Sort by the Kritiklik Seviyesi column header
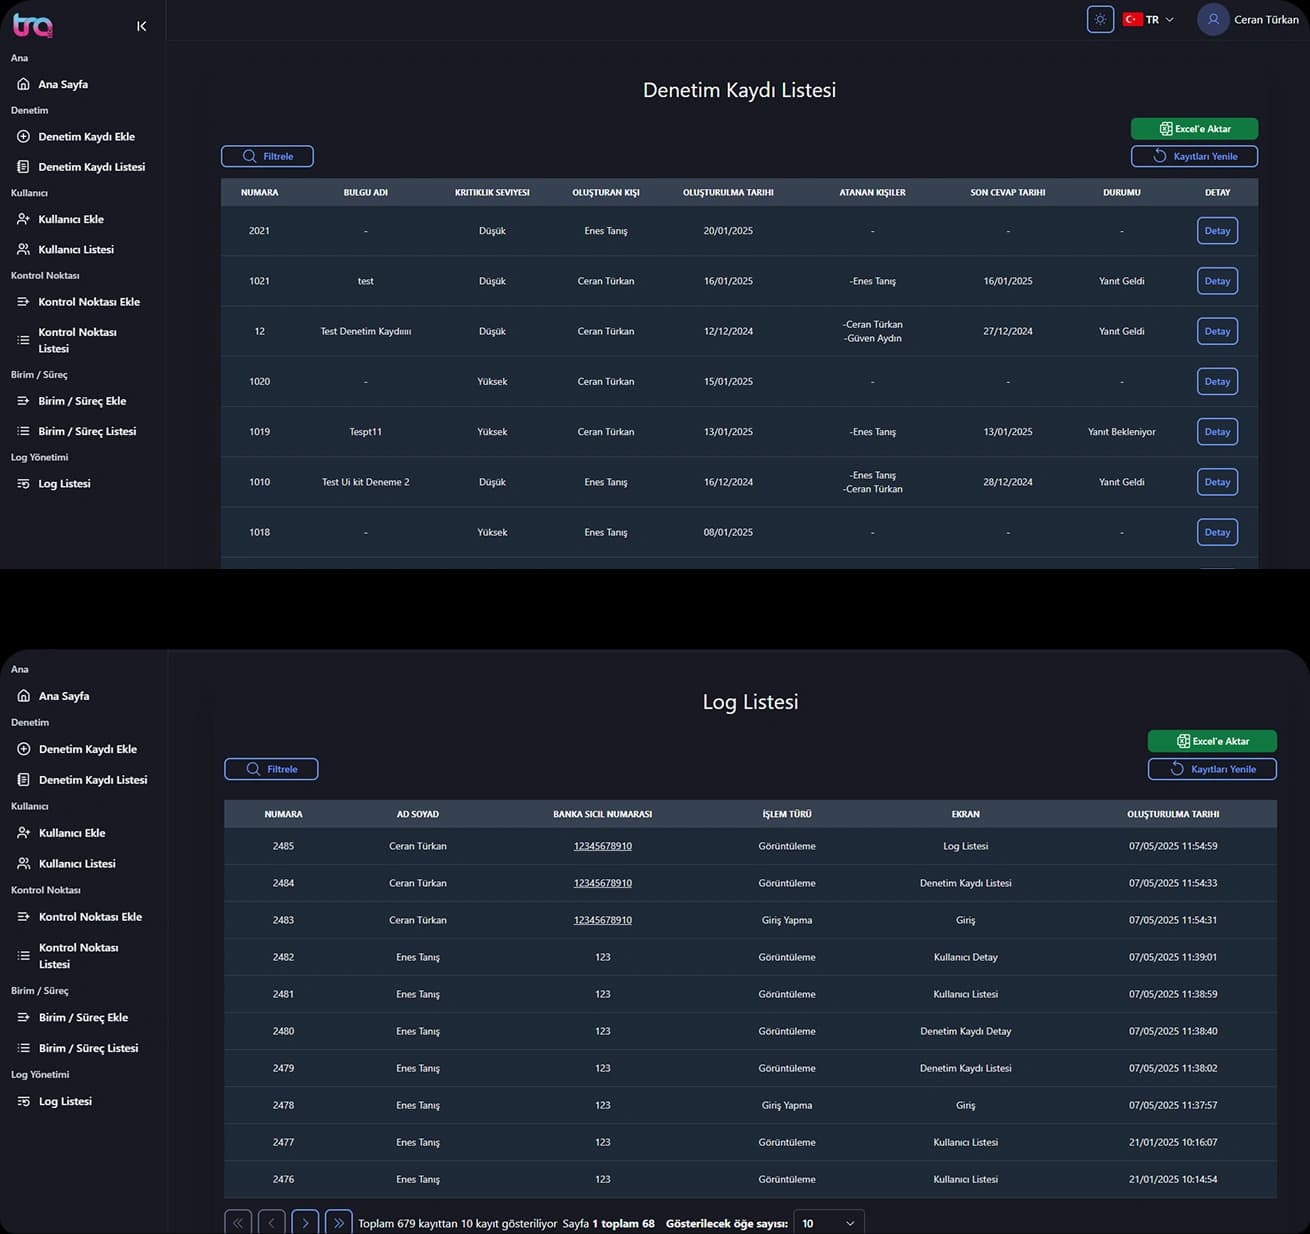The image size is (1310, 1234). [x=492, y=192]
